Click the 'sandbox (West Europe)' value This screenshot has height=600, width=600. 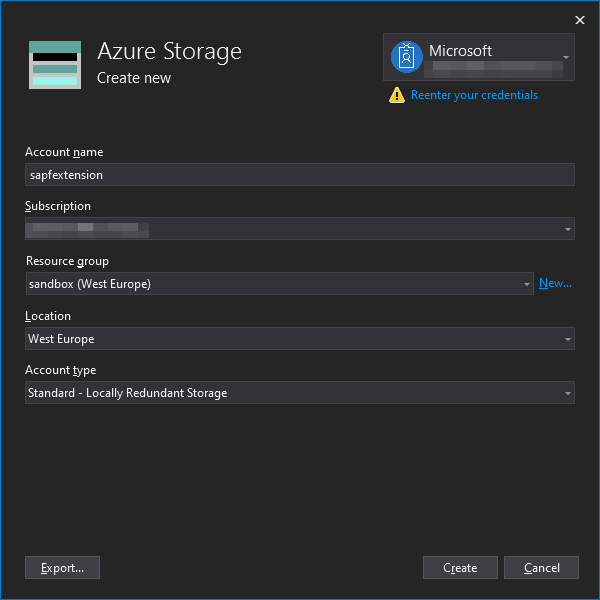[90, 284]
